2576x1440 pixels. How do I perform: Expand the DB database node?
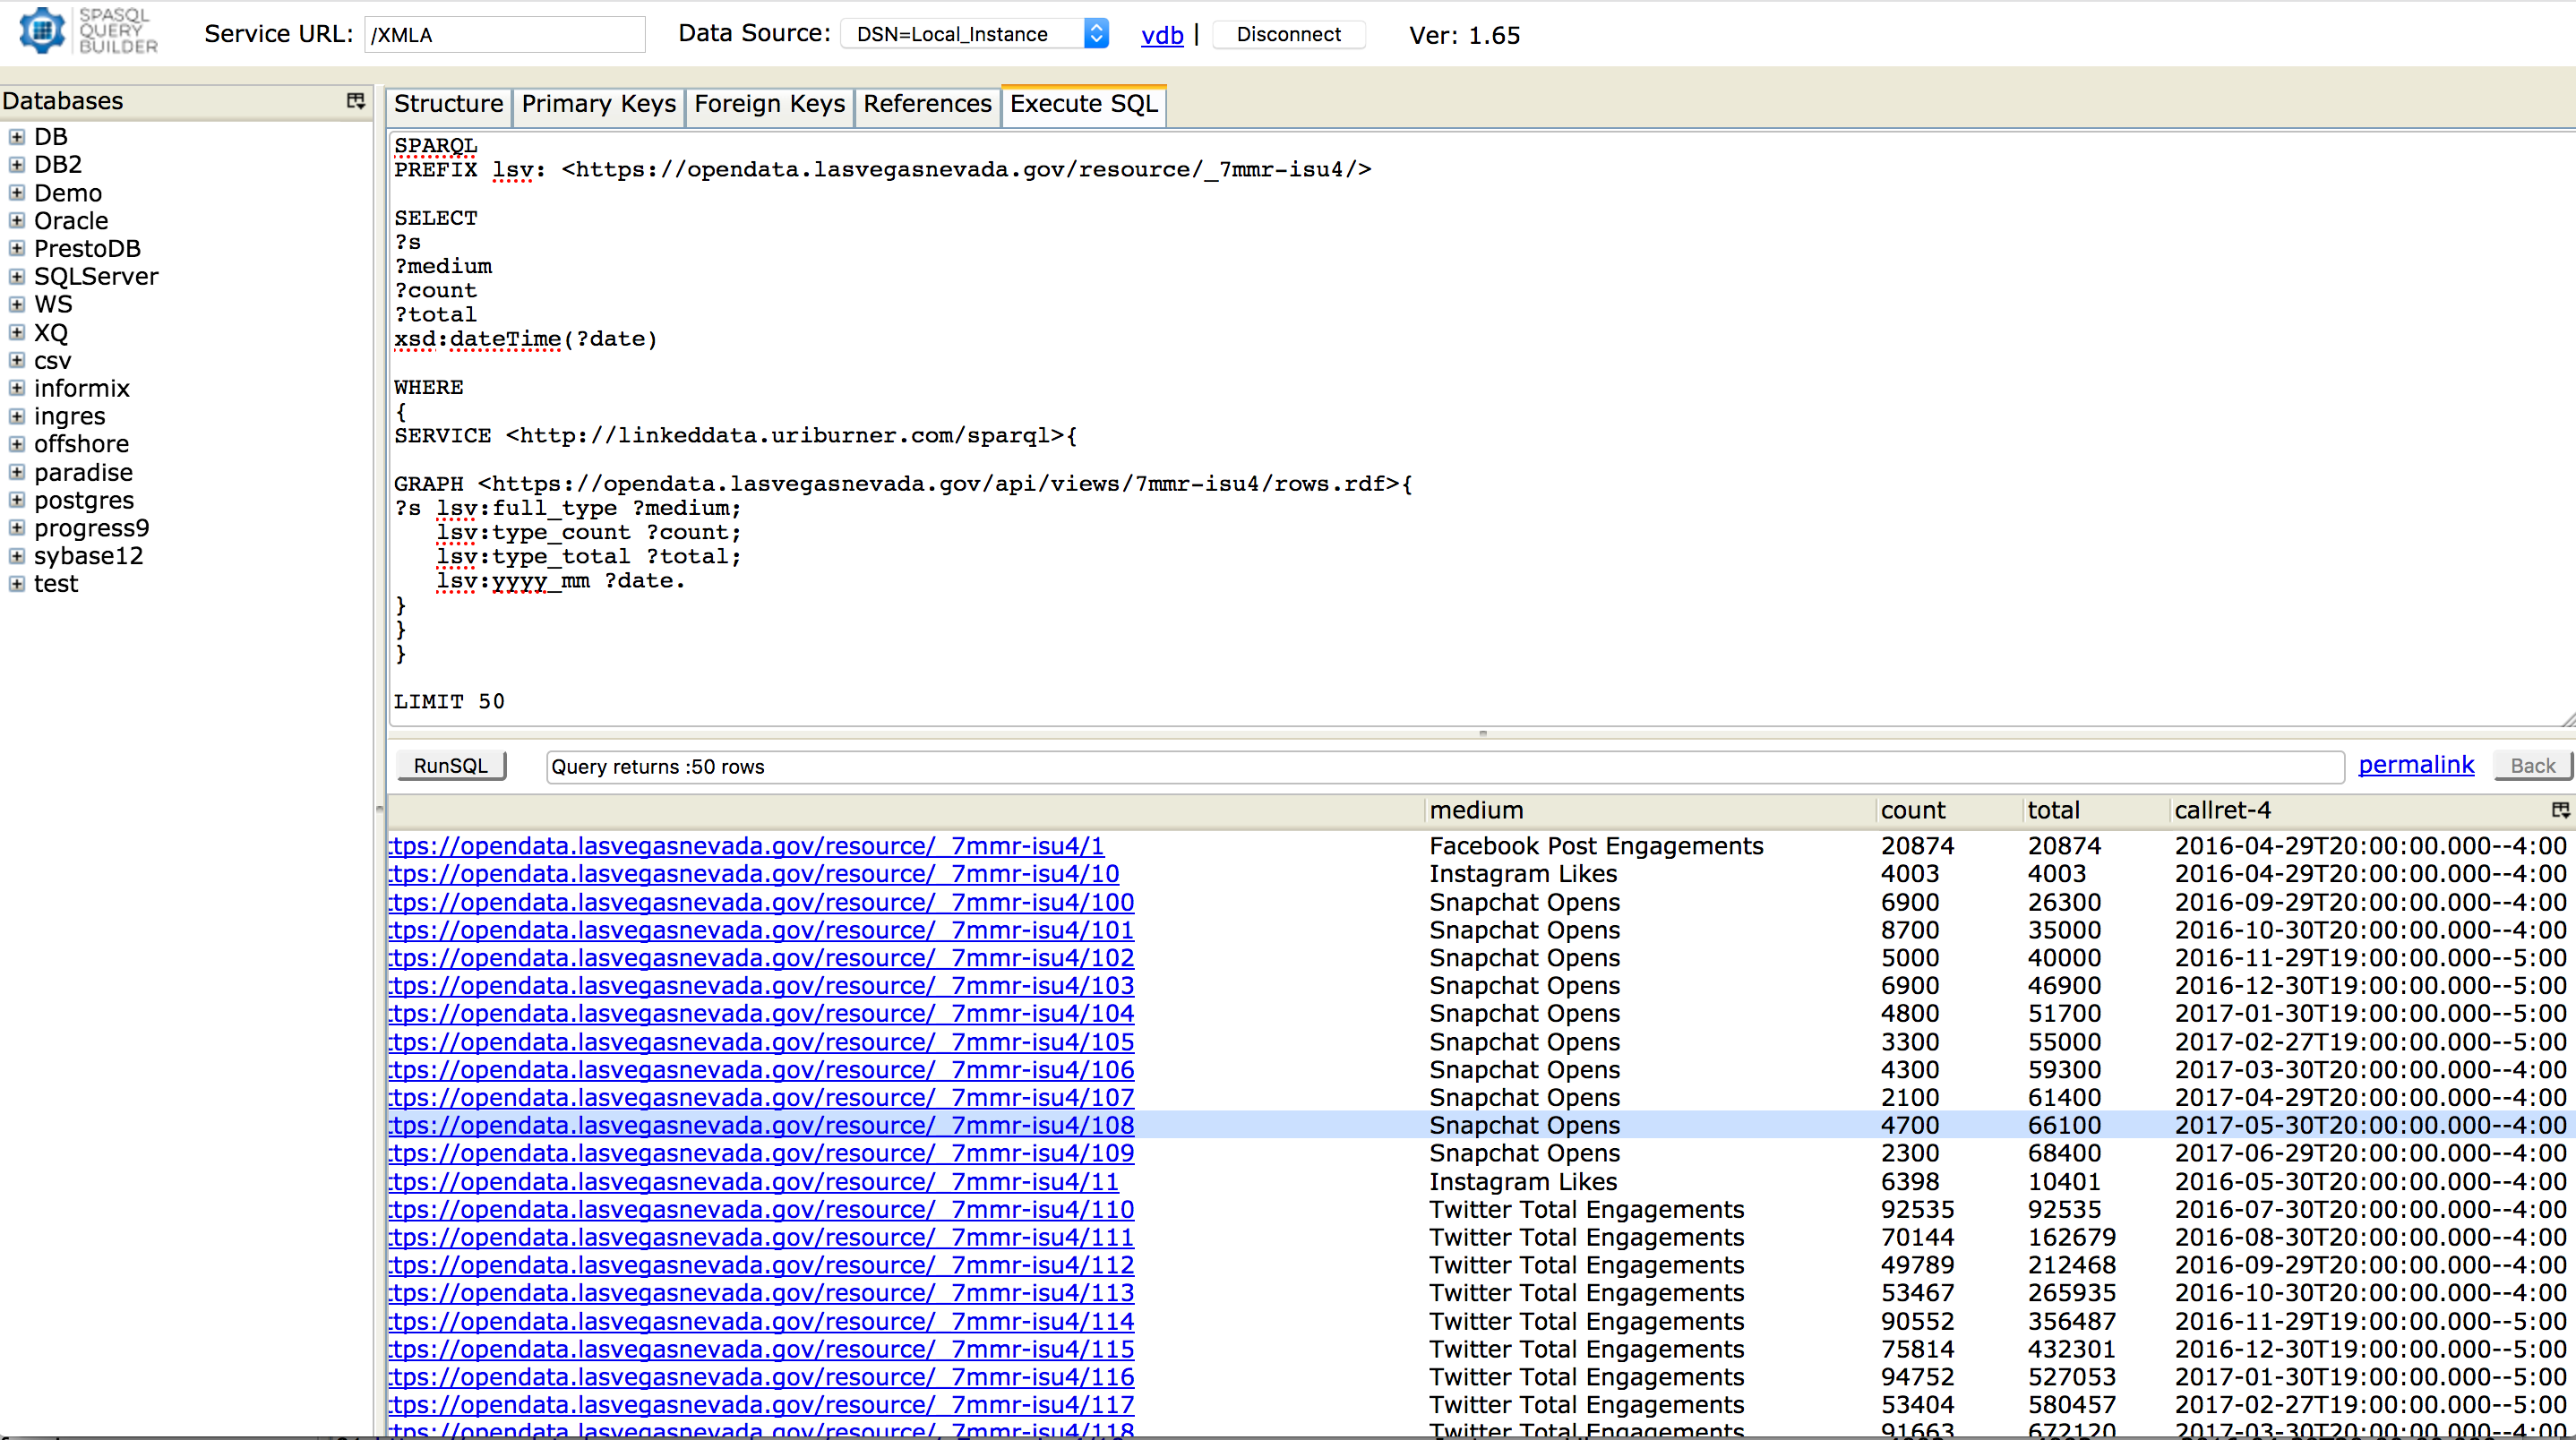[x=16, y=136]
